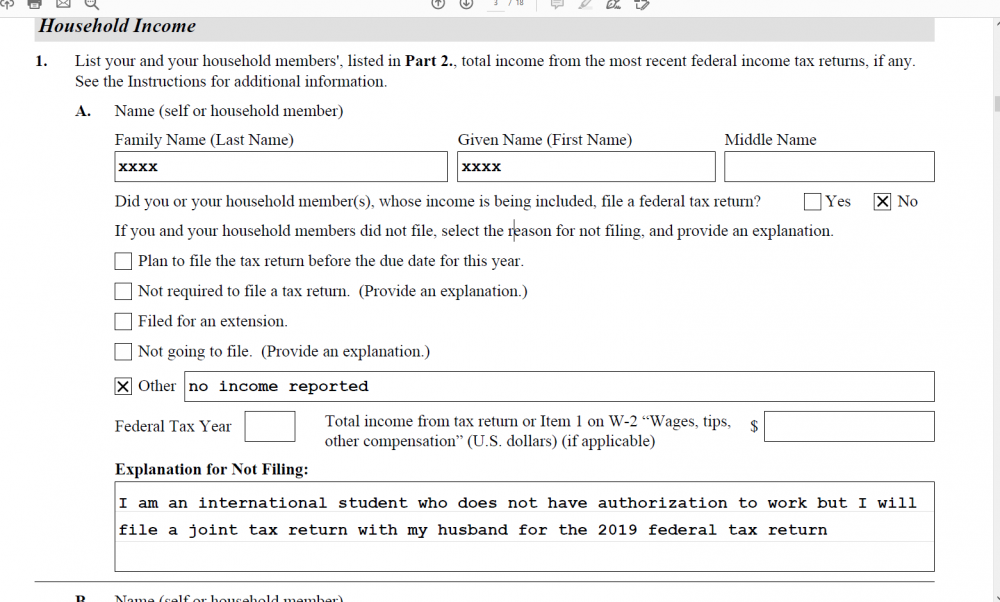Image resolution: width=1000 pixels, height=602 pixels.
Task: Check Yes for filed federal tax return
Action: pyautogui.click(x=812, y=202)
